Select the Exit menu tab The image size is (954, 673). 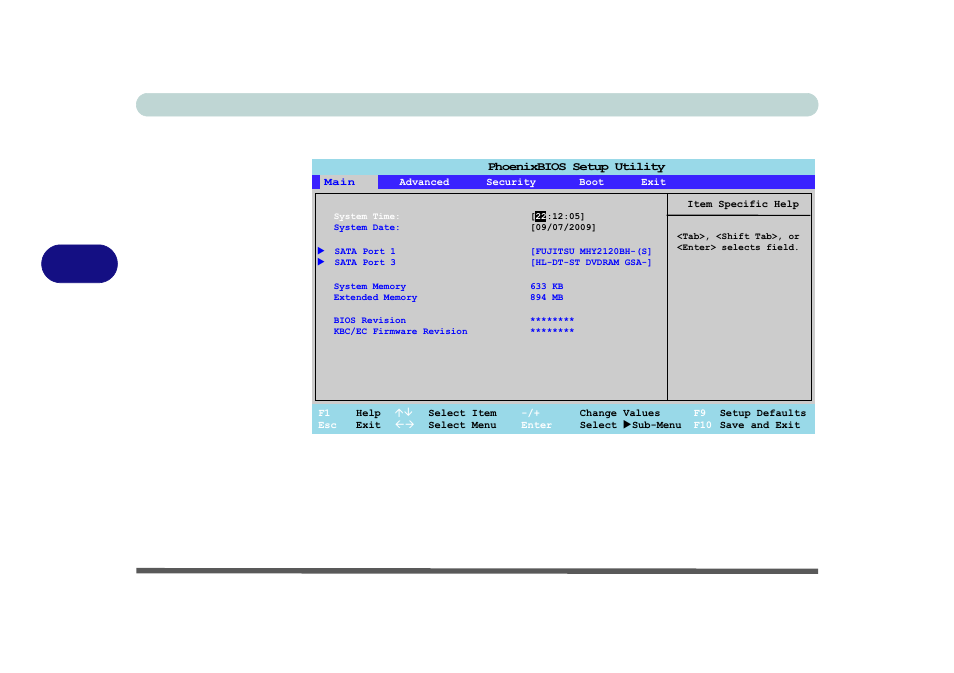[x=653, y=182]
